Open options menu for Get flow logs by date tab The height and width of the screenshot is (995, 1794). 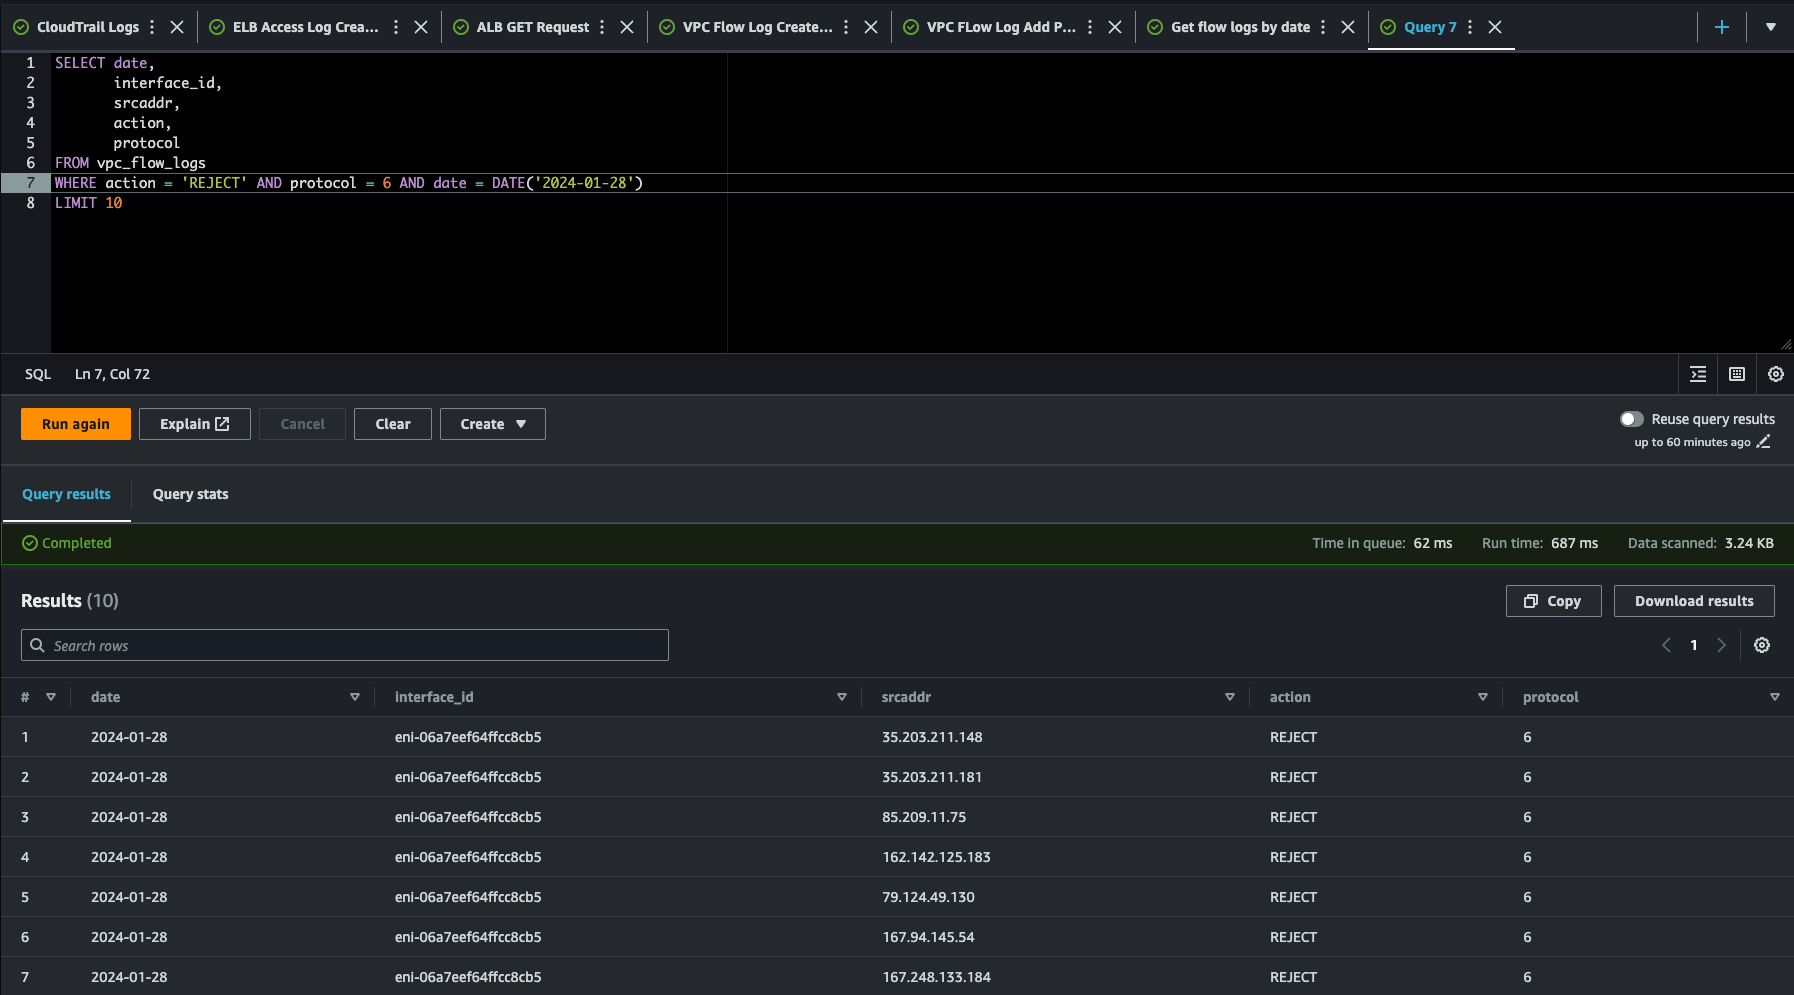tap(1323, 27)
